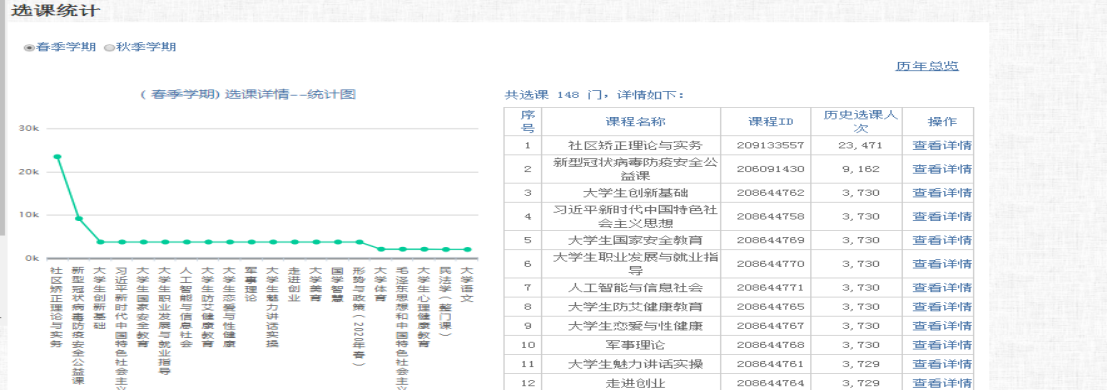
Task: Open the 历年总览 link
Action: (927, 66)
